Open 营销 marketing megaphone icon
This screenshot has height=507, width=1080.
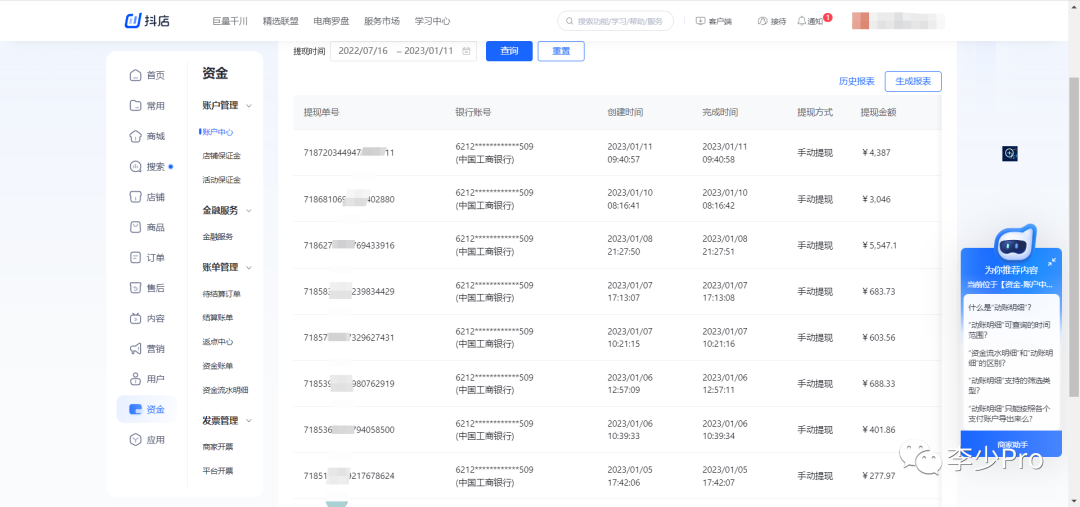(136, 349)
